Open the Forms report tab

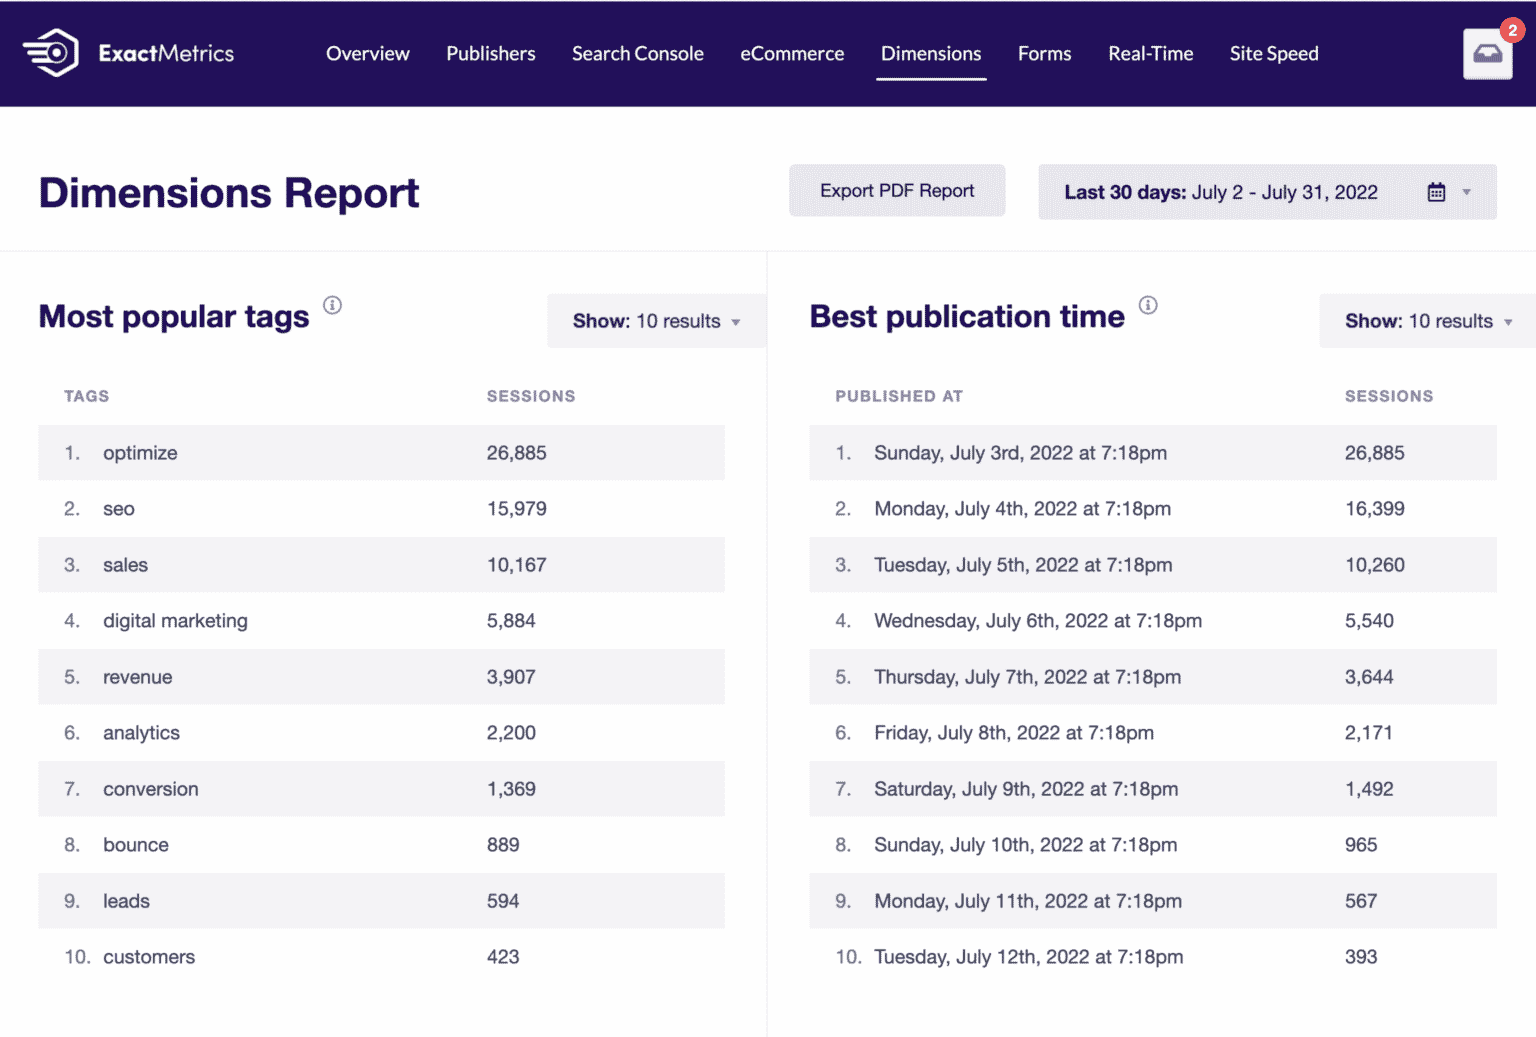click(1044, 54)
